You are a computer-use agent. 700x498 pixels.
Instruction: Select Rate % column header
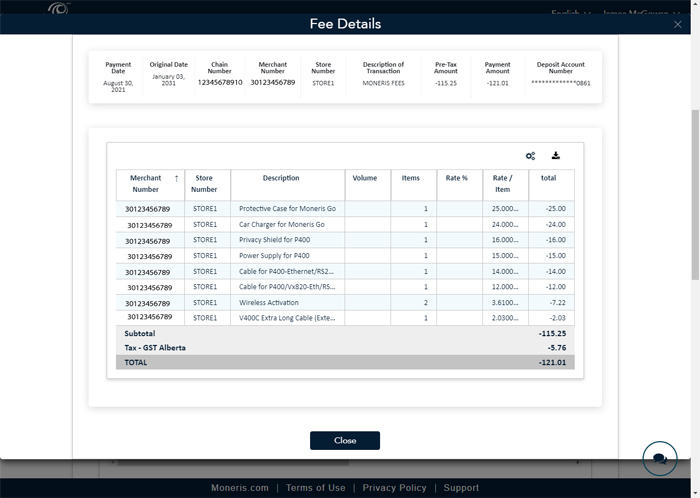pos(460,185)
